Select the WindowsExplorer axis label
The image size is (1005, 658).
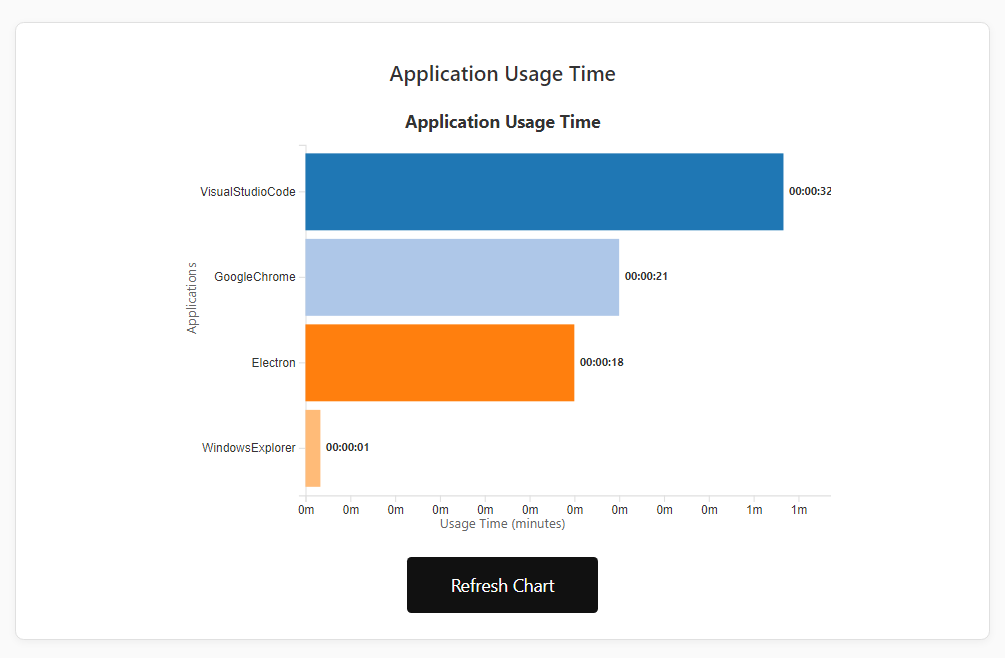point(249,447)
